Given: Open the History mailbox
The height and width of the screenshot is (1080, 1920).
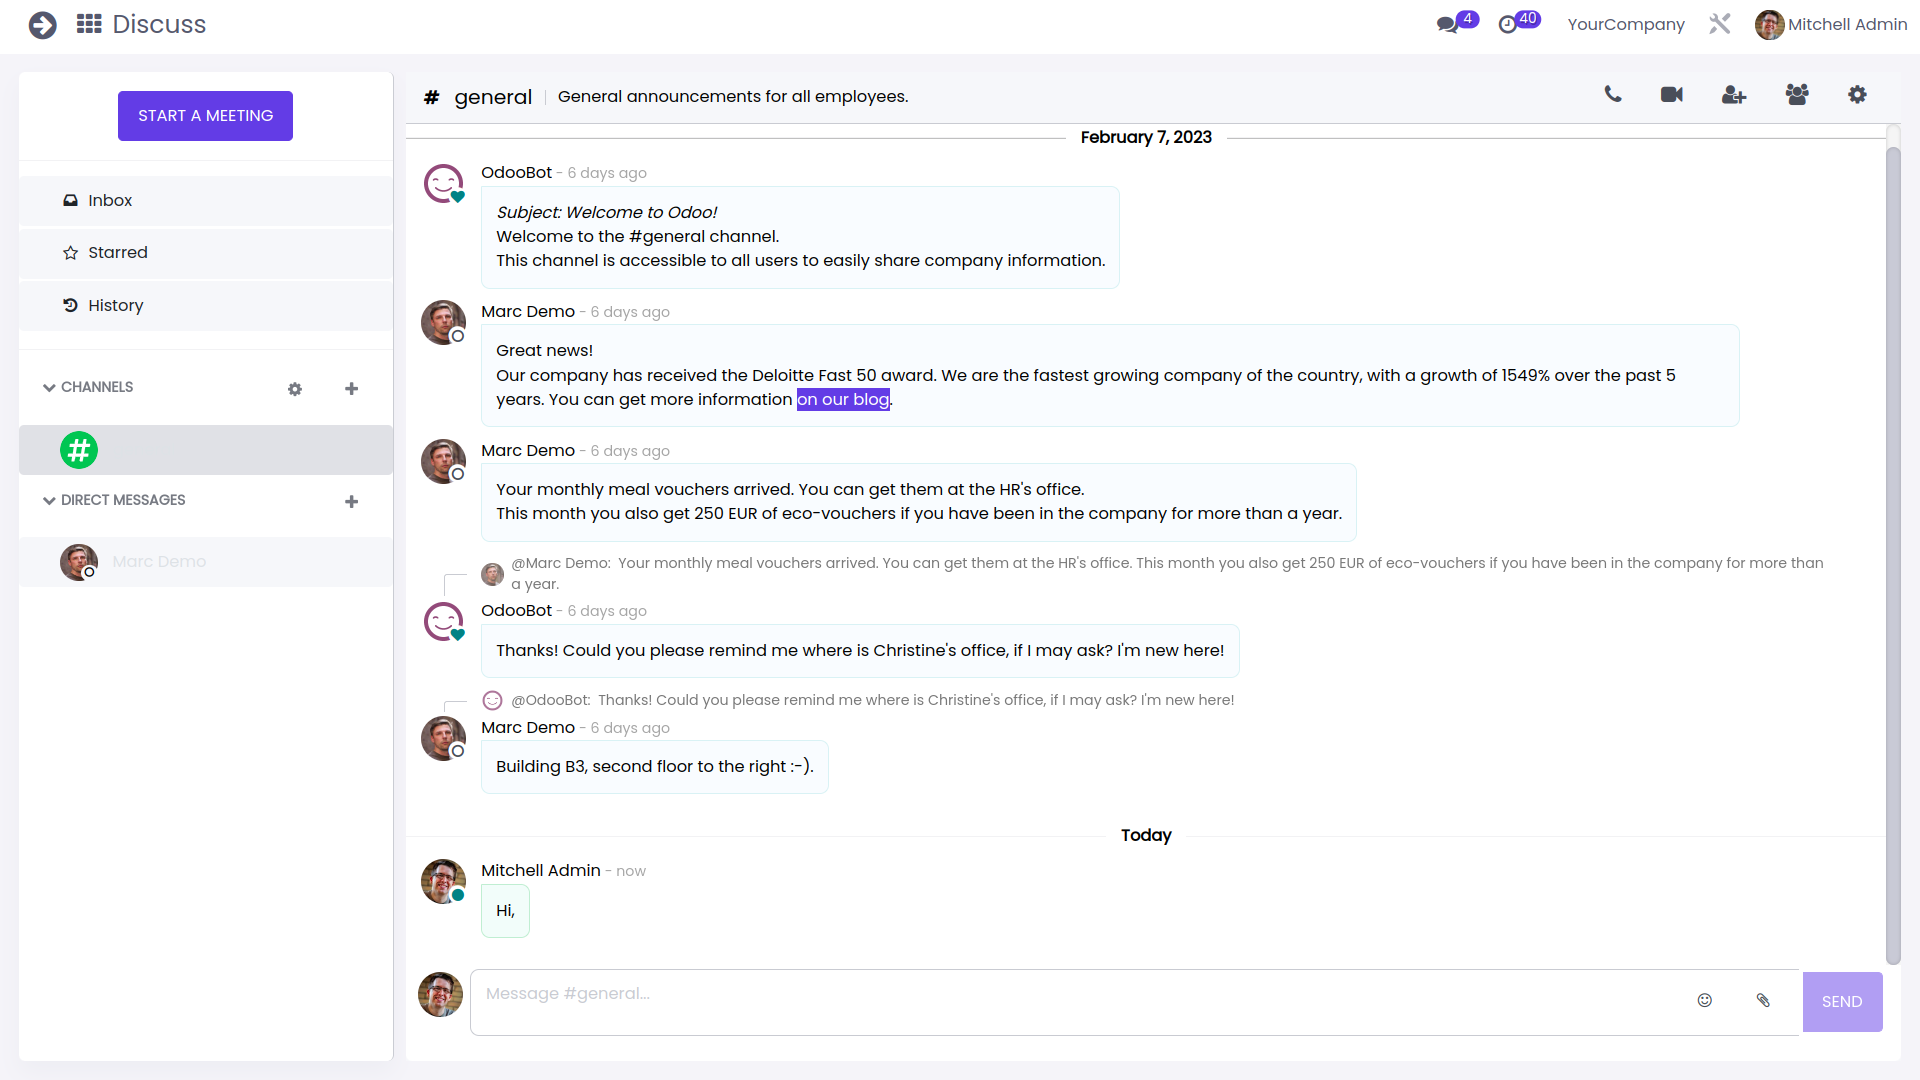Looking at the screenshot, I should 115,306.
